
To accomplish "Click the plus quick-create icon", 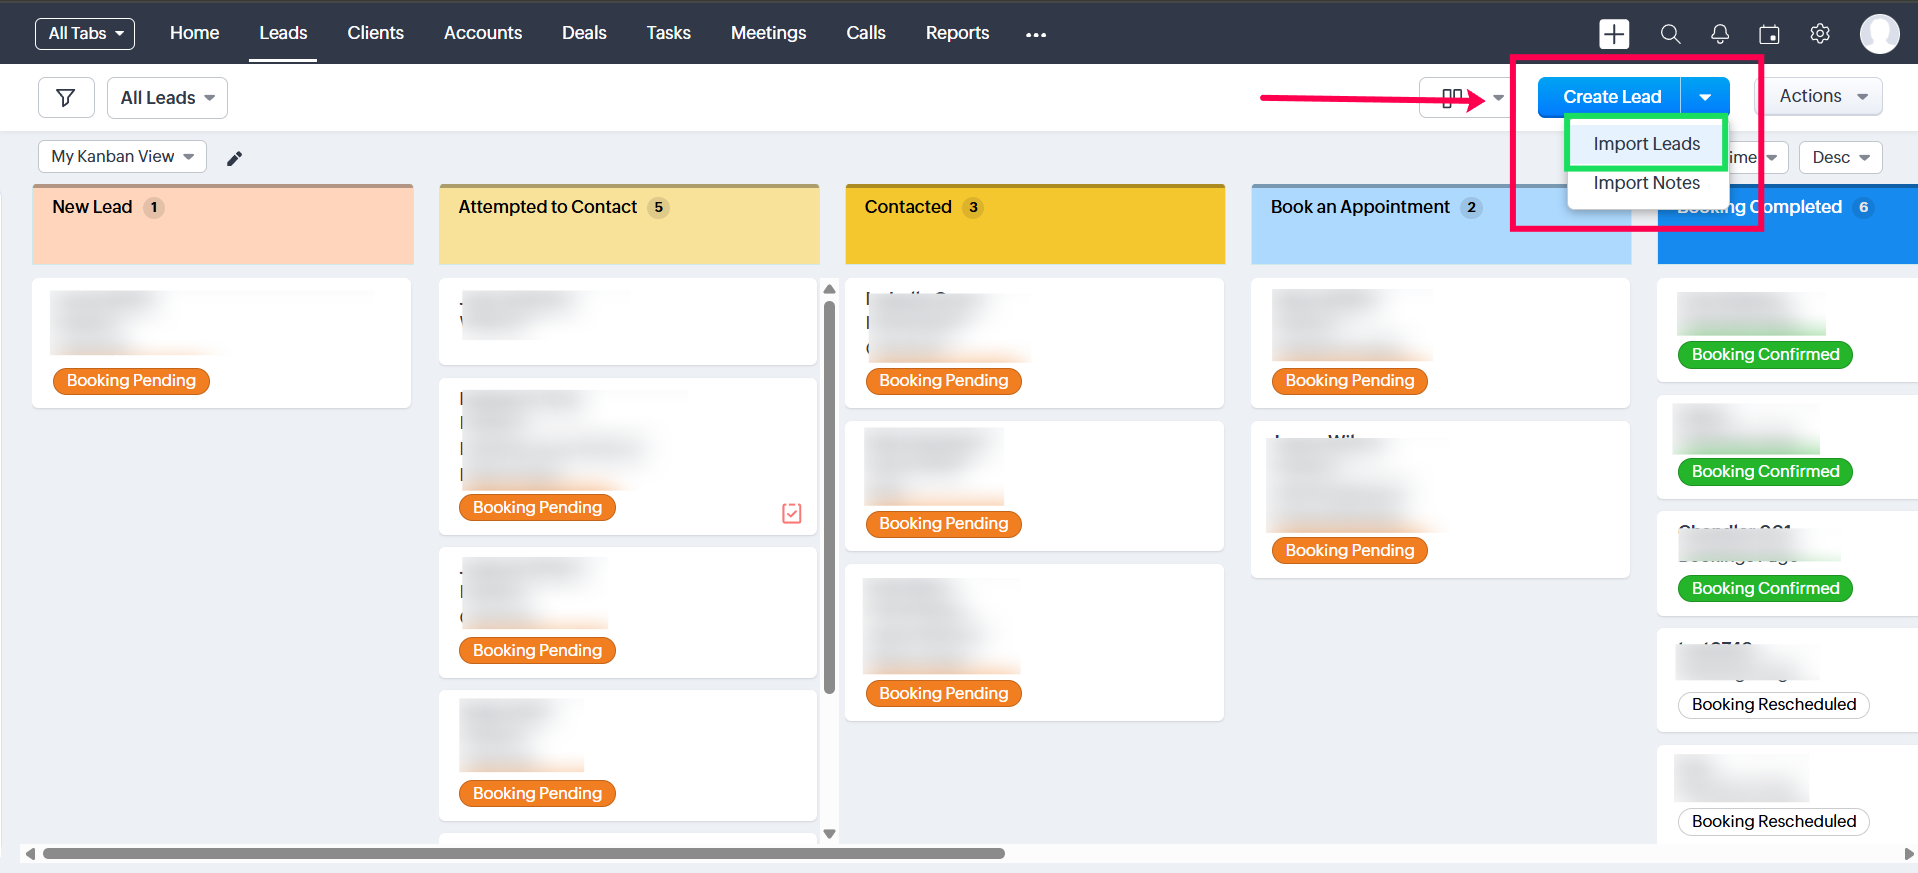I will point(1613,34).
